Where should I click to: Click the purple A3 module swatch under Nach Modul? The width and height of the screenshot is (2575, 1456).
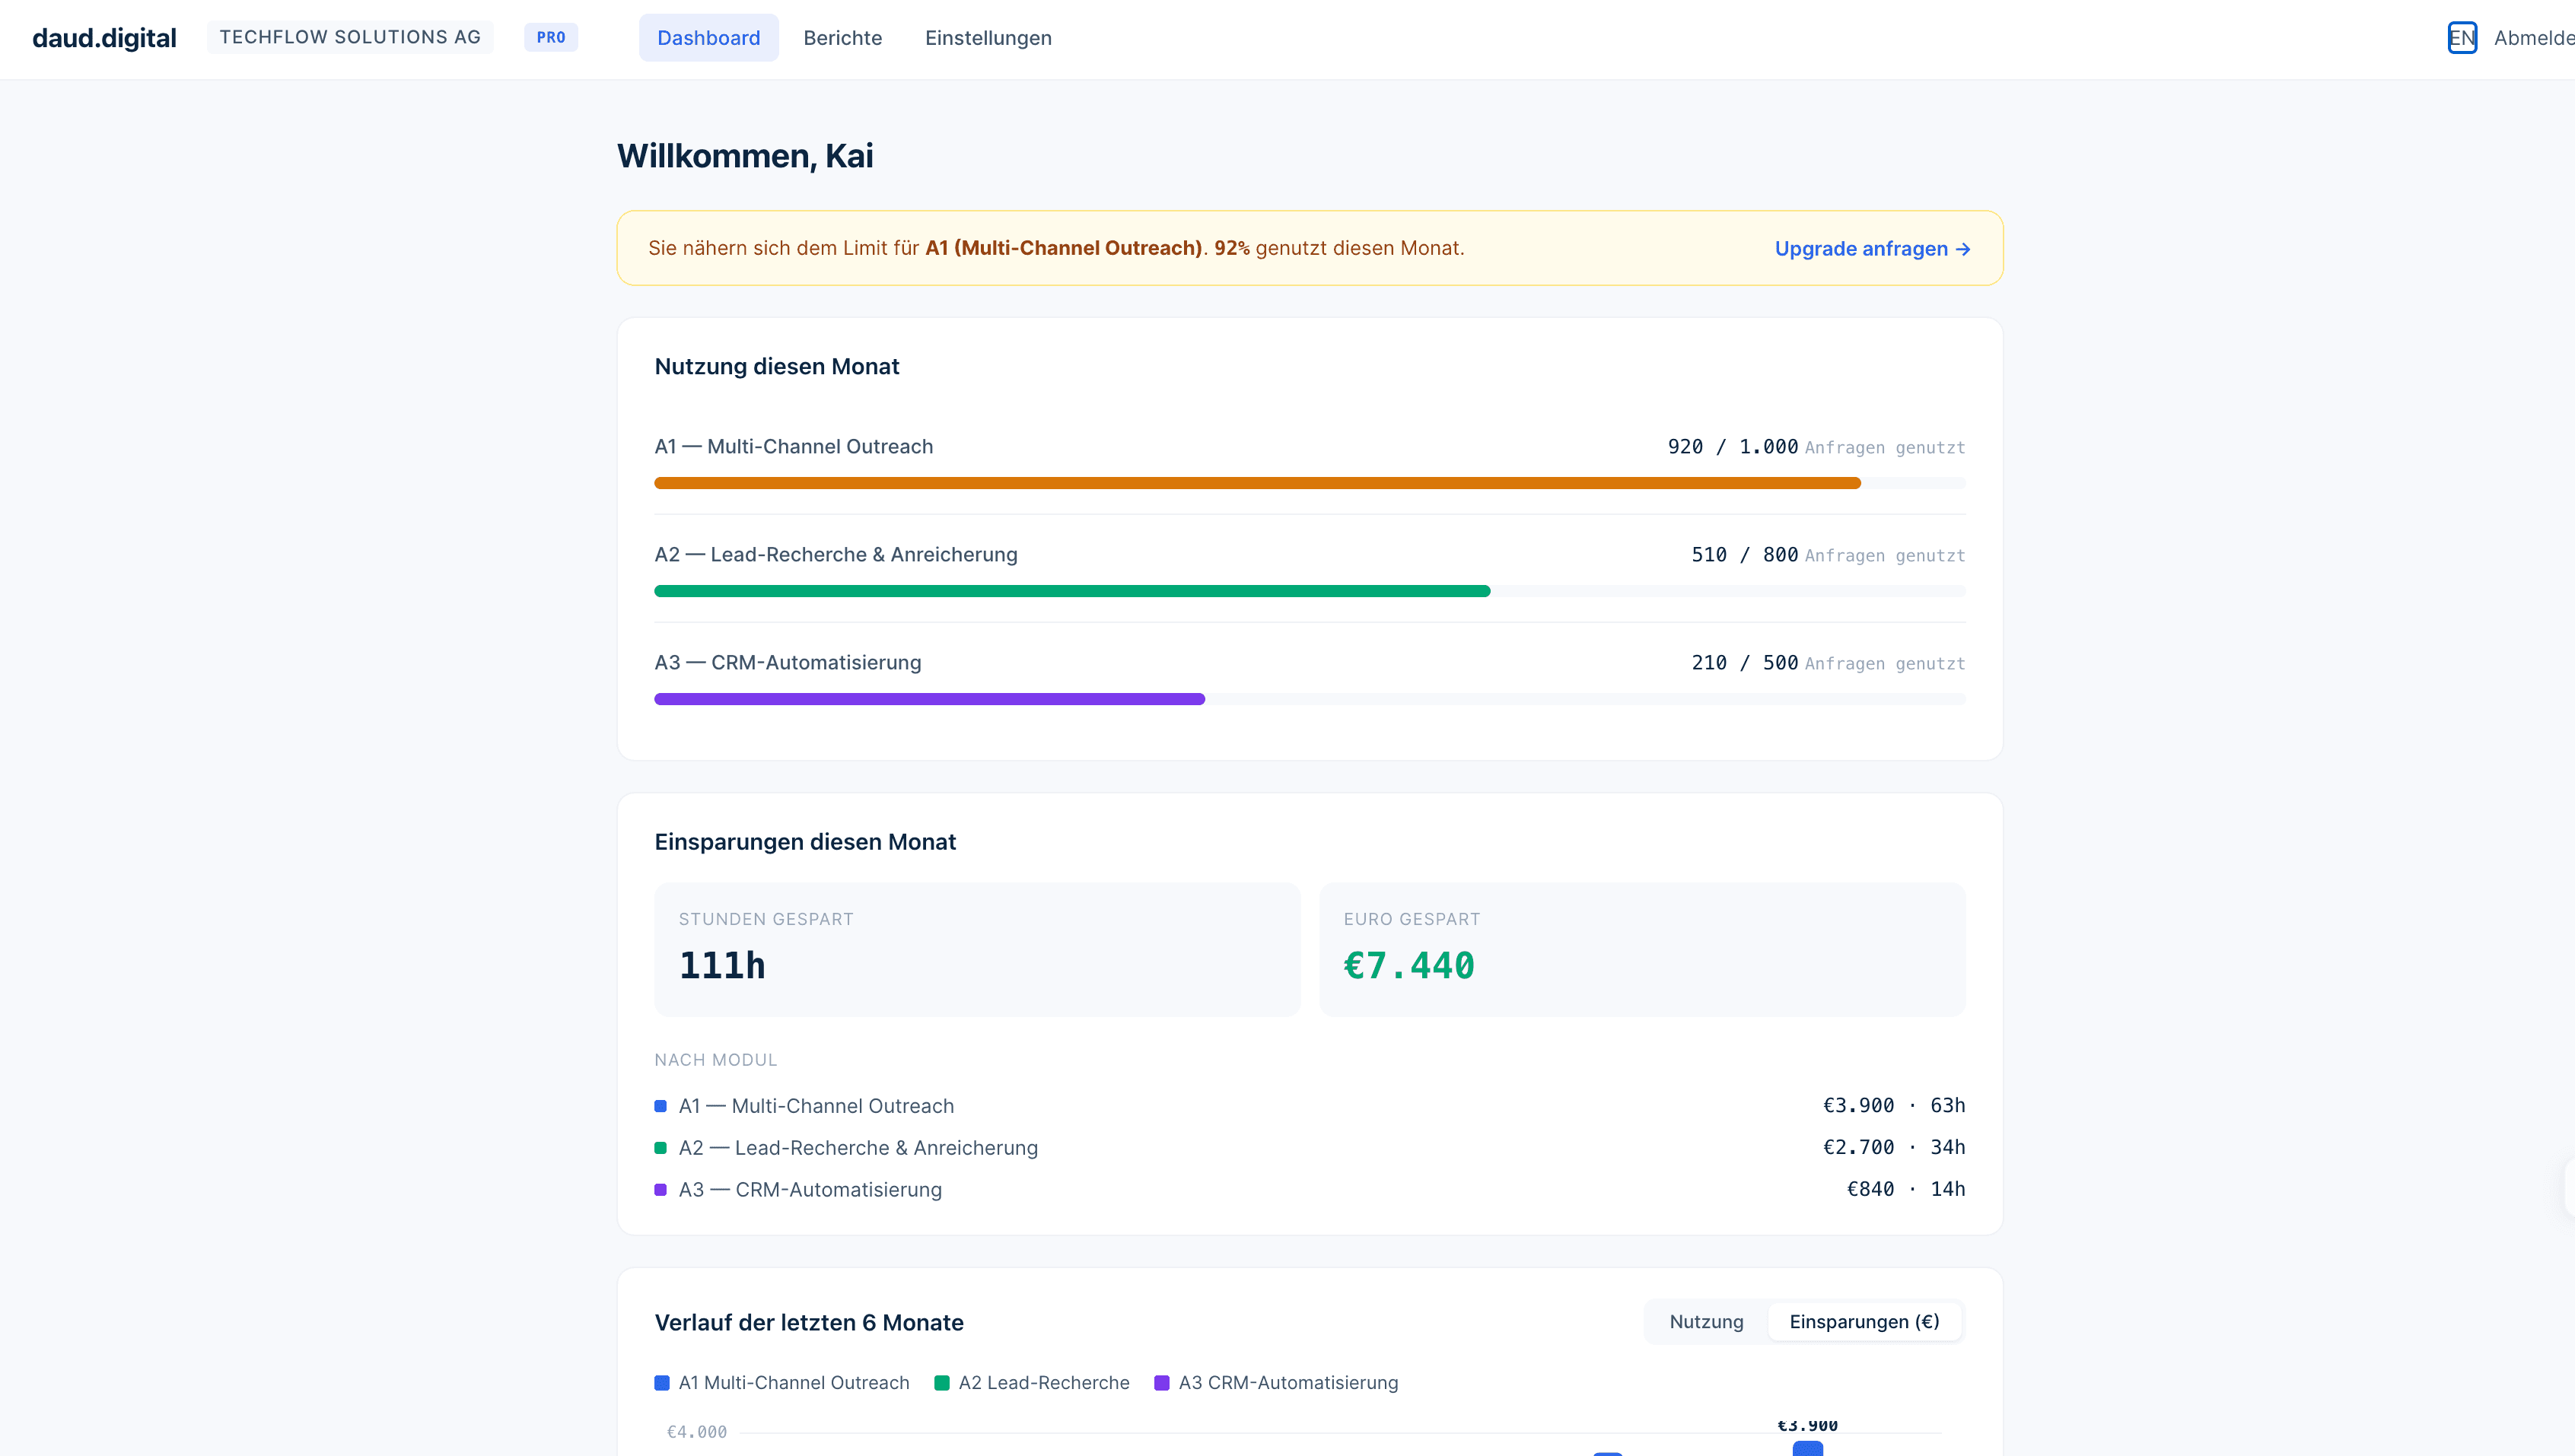[660, 1190]
